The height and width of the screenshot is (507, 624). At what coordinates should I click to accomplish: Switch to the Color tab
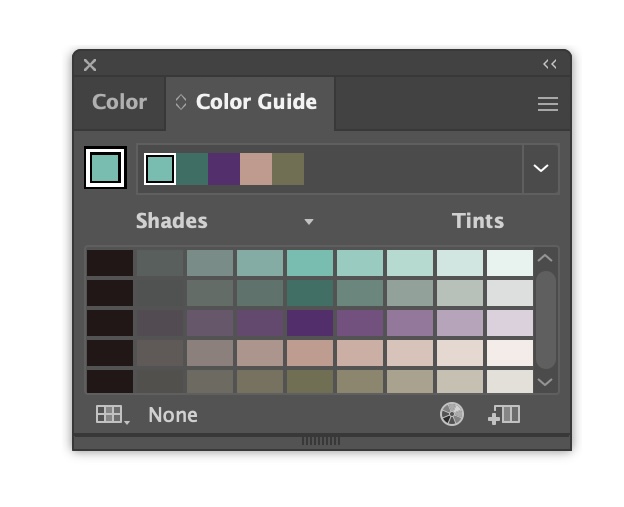119,102
